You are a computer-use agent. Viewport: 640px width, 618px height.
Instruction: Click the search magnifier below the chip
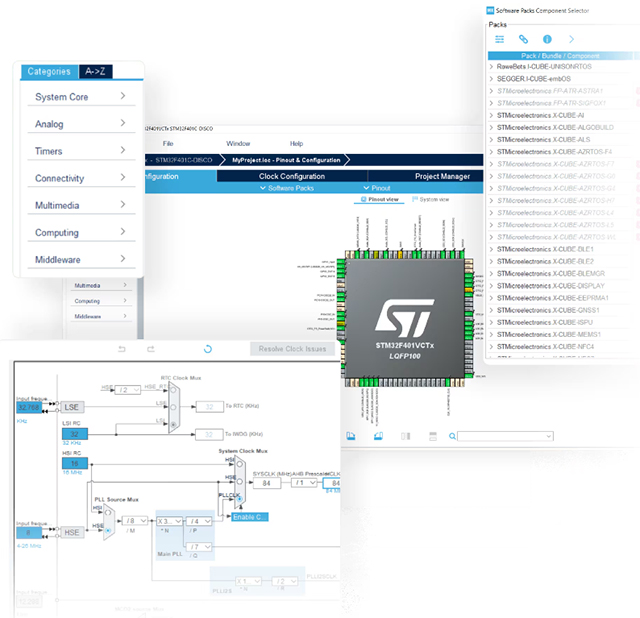(452, 436)
